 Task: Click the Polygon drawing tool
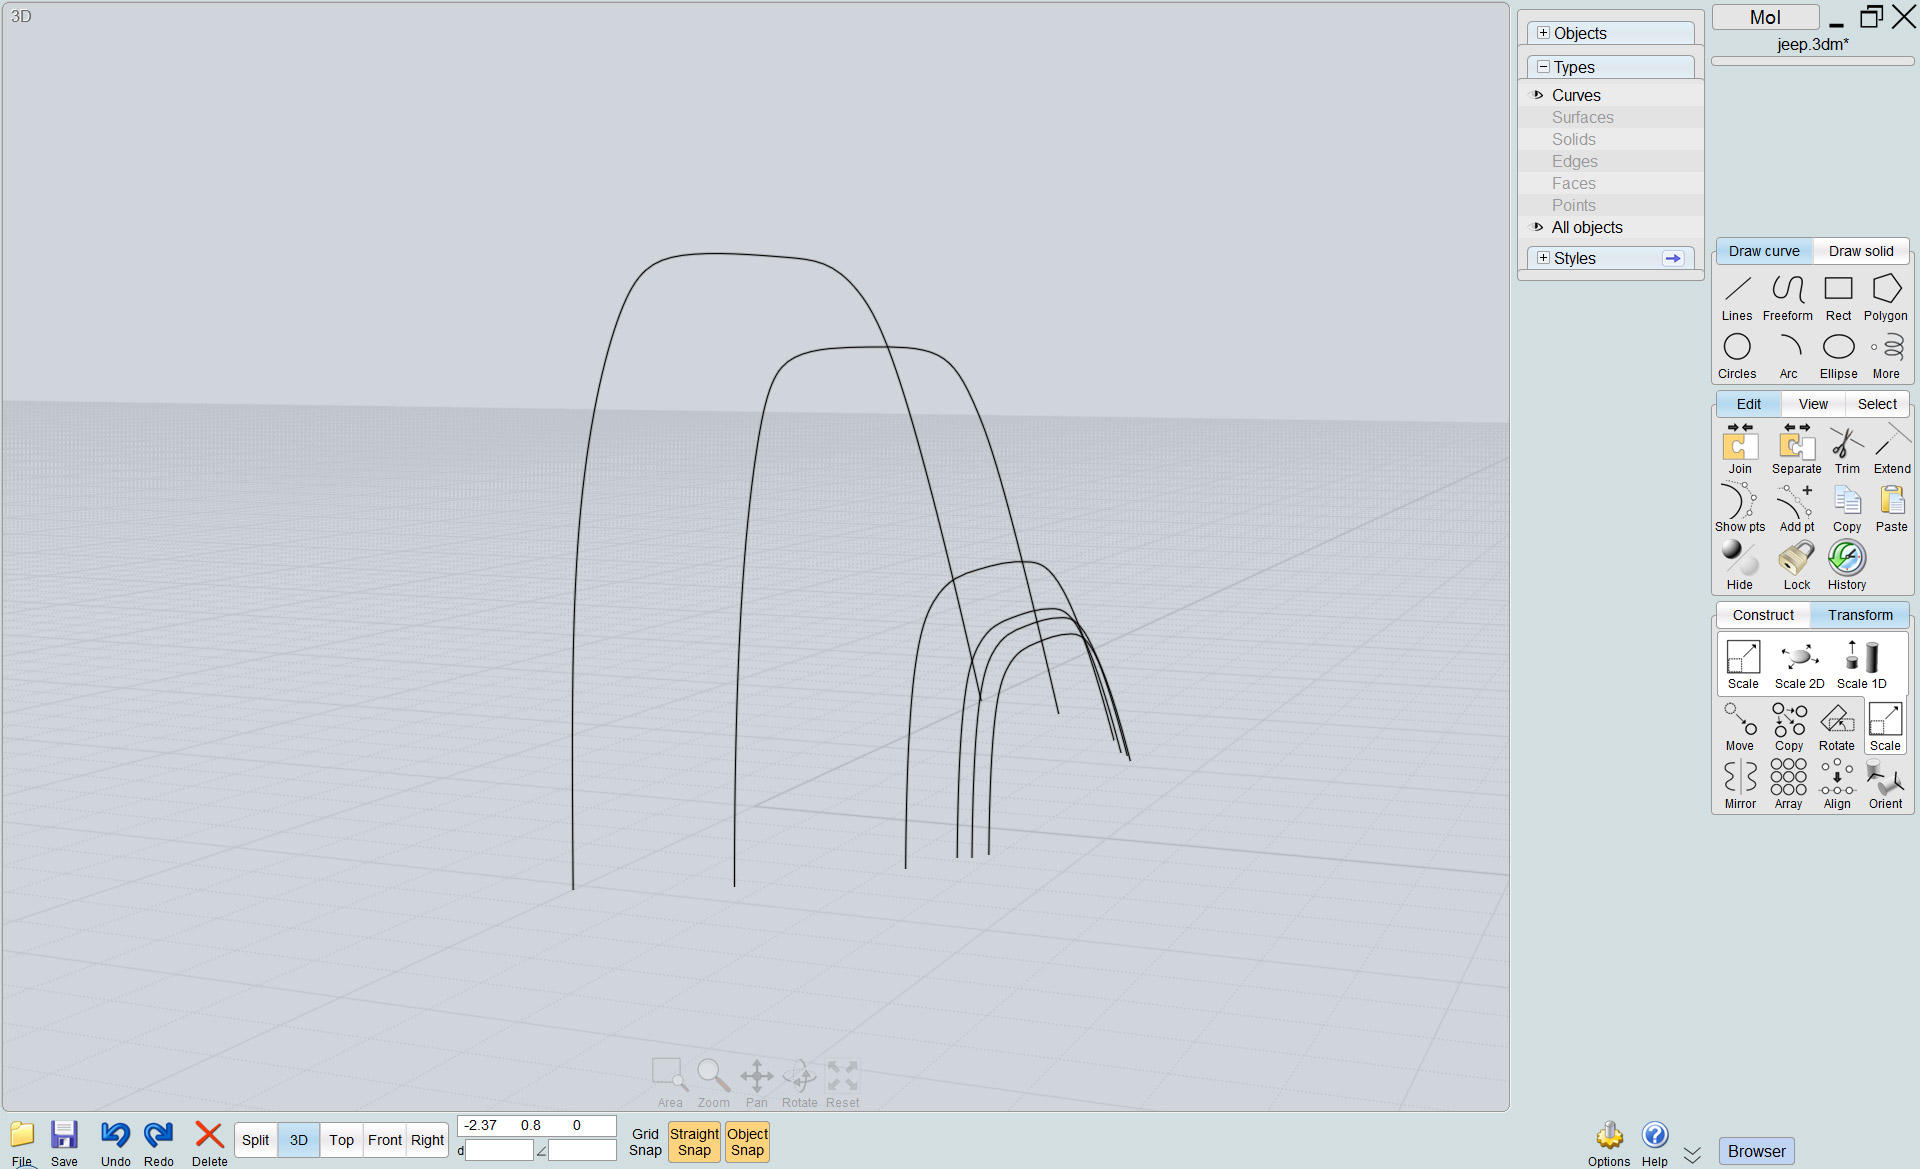tap(1885, 297)
